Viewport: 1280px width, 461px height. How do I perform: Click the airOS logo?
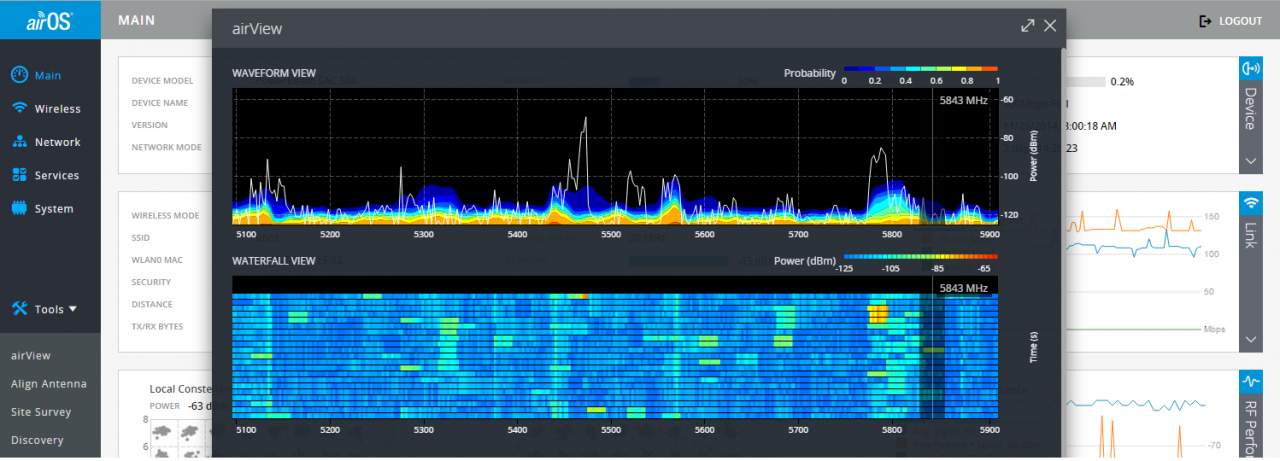pyautogui.click(x=50, y=20)
